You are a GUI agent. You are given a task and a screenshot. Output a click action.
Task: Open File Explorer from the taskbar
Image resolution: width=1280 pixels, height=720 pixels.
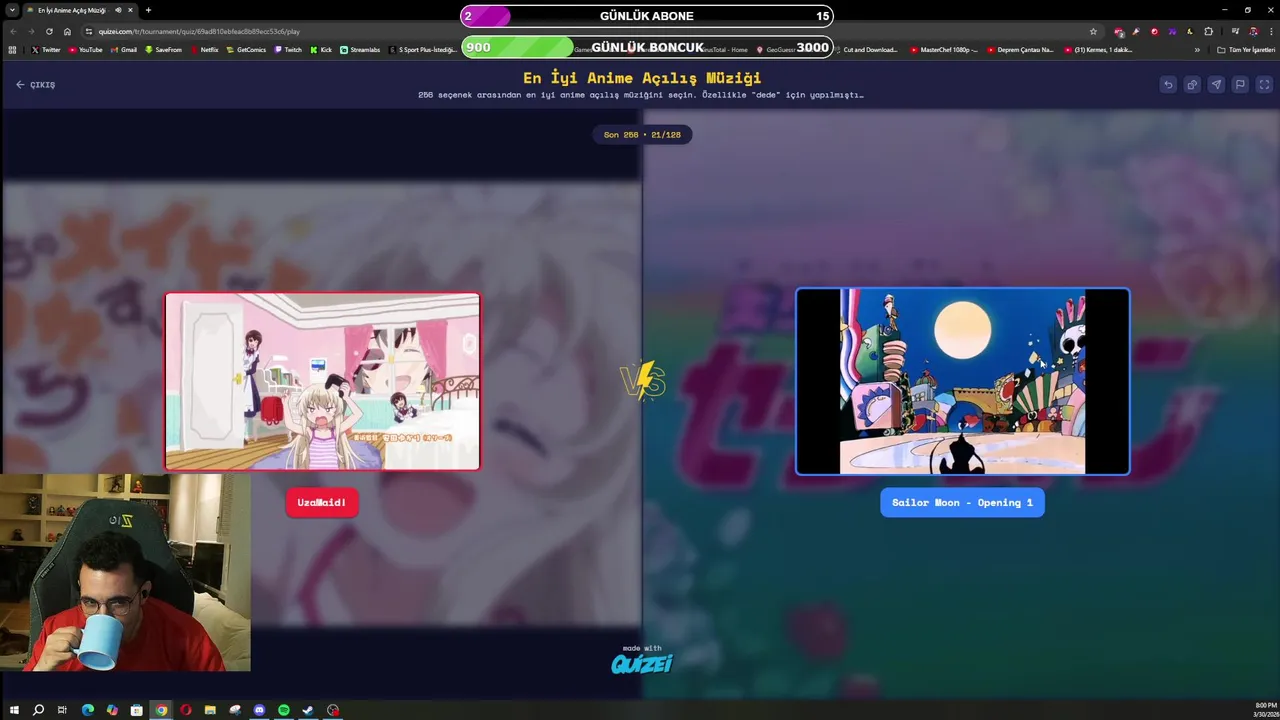tap(210, 710)
